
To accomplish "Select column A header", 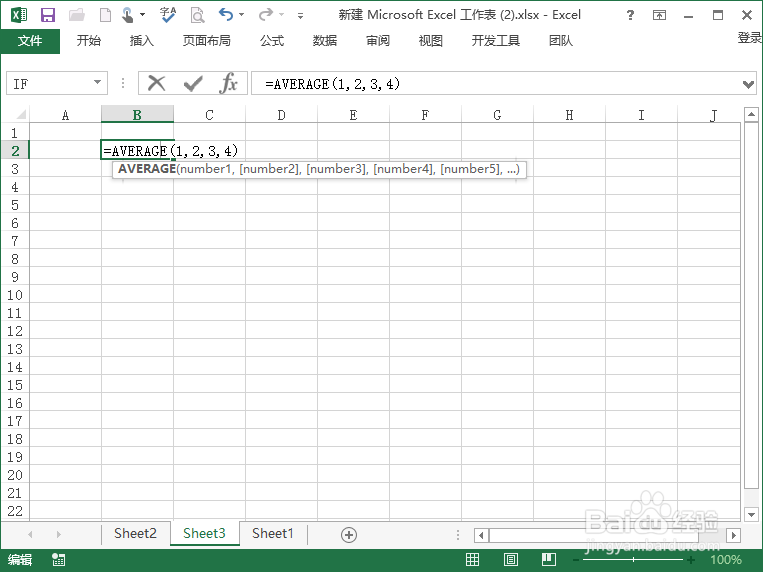I will [x=65, y=115].
